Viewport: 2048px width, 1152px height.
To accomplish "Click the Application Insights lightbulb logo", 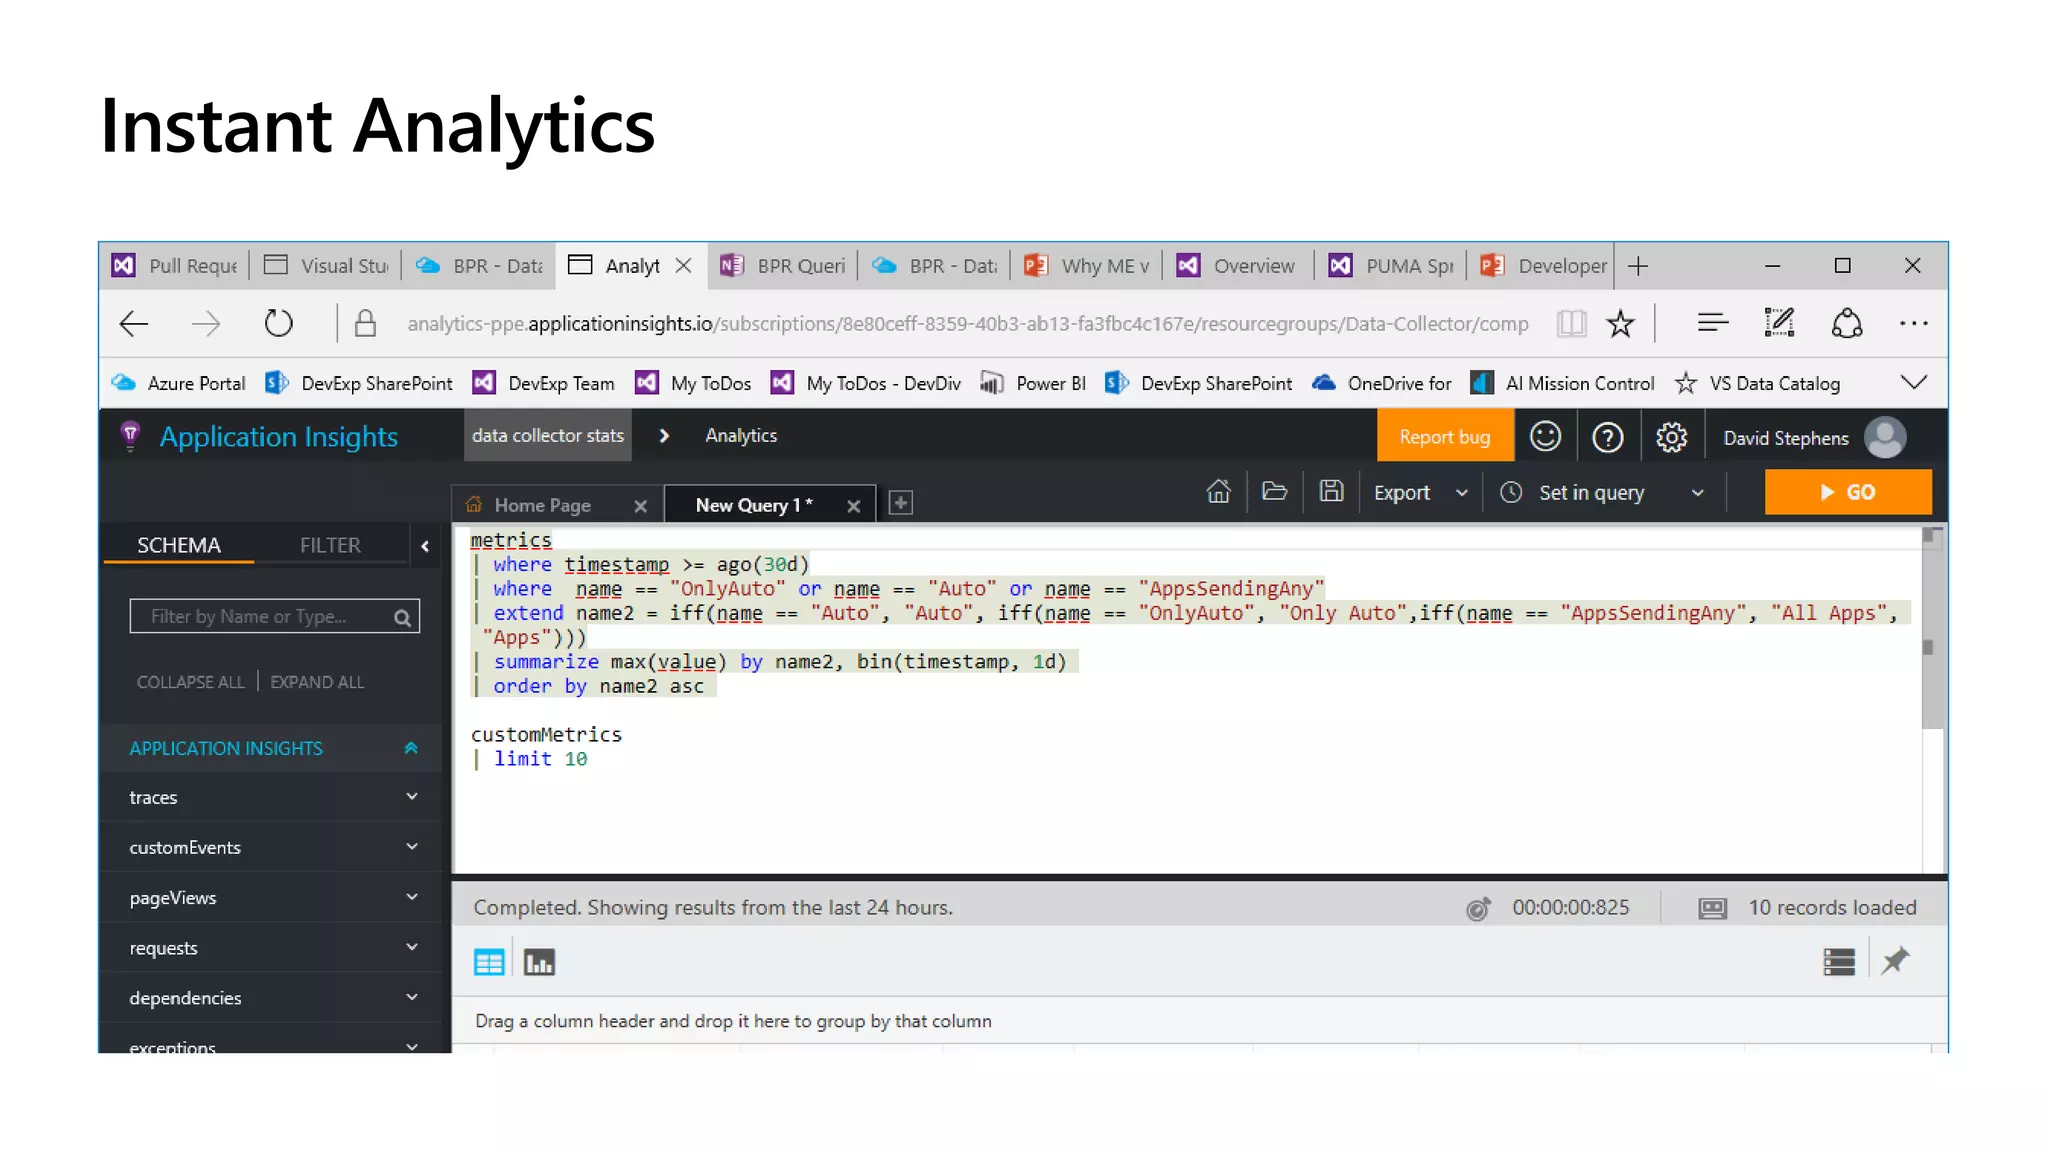I will pyautogui.click(x=130, y=436).
